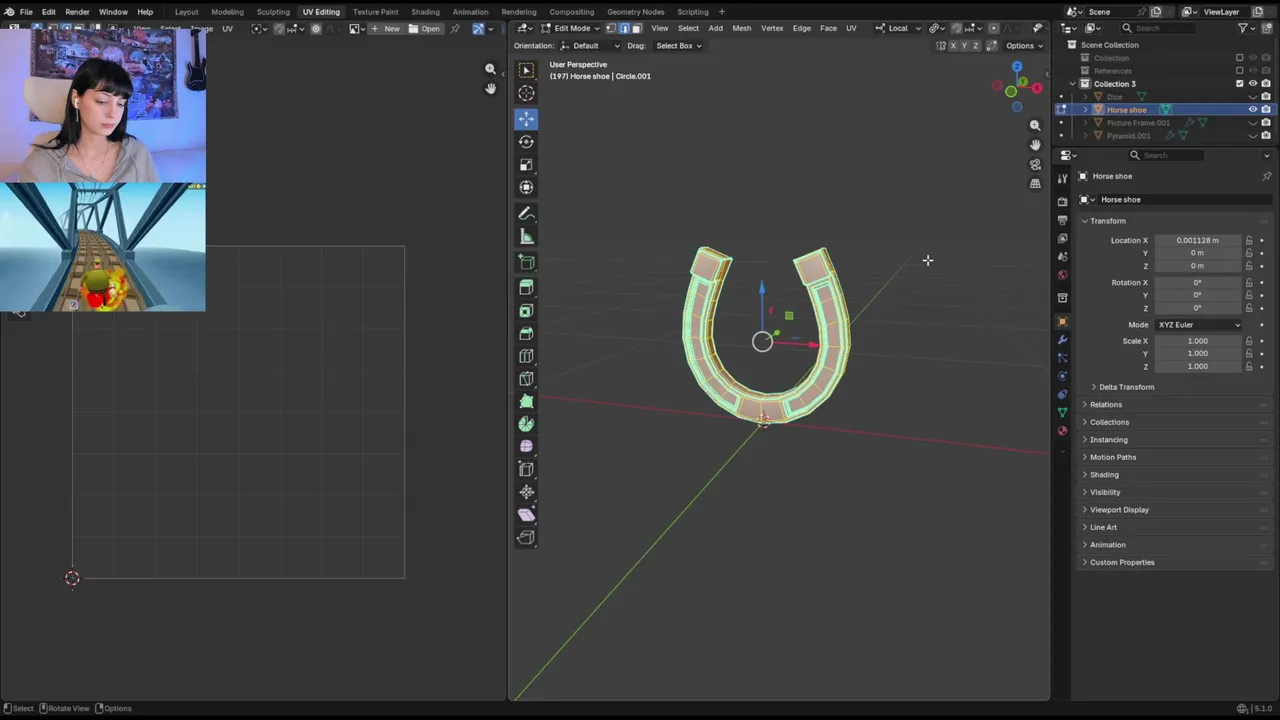Expand Horse shoe in outliner tree
This screenshot has width=1280, height=720.
point(1085,110)
